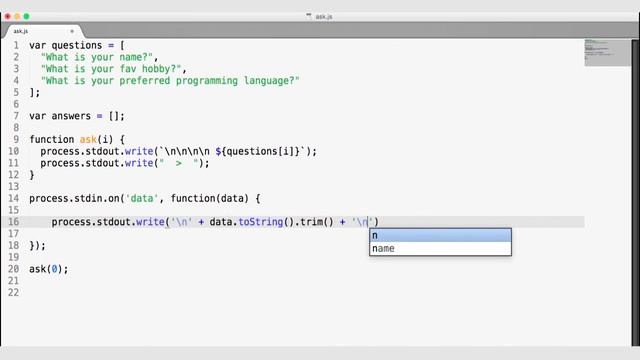Click line number 1 in gutter
The height and width of the screenshot is (360, 640).
(x=16, y=45)
